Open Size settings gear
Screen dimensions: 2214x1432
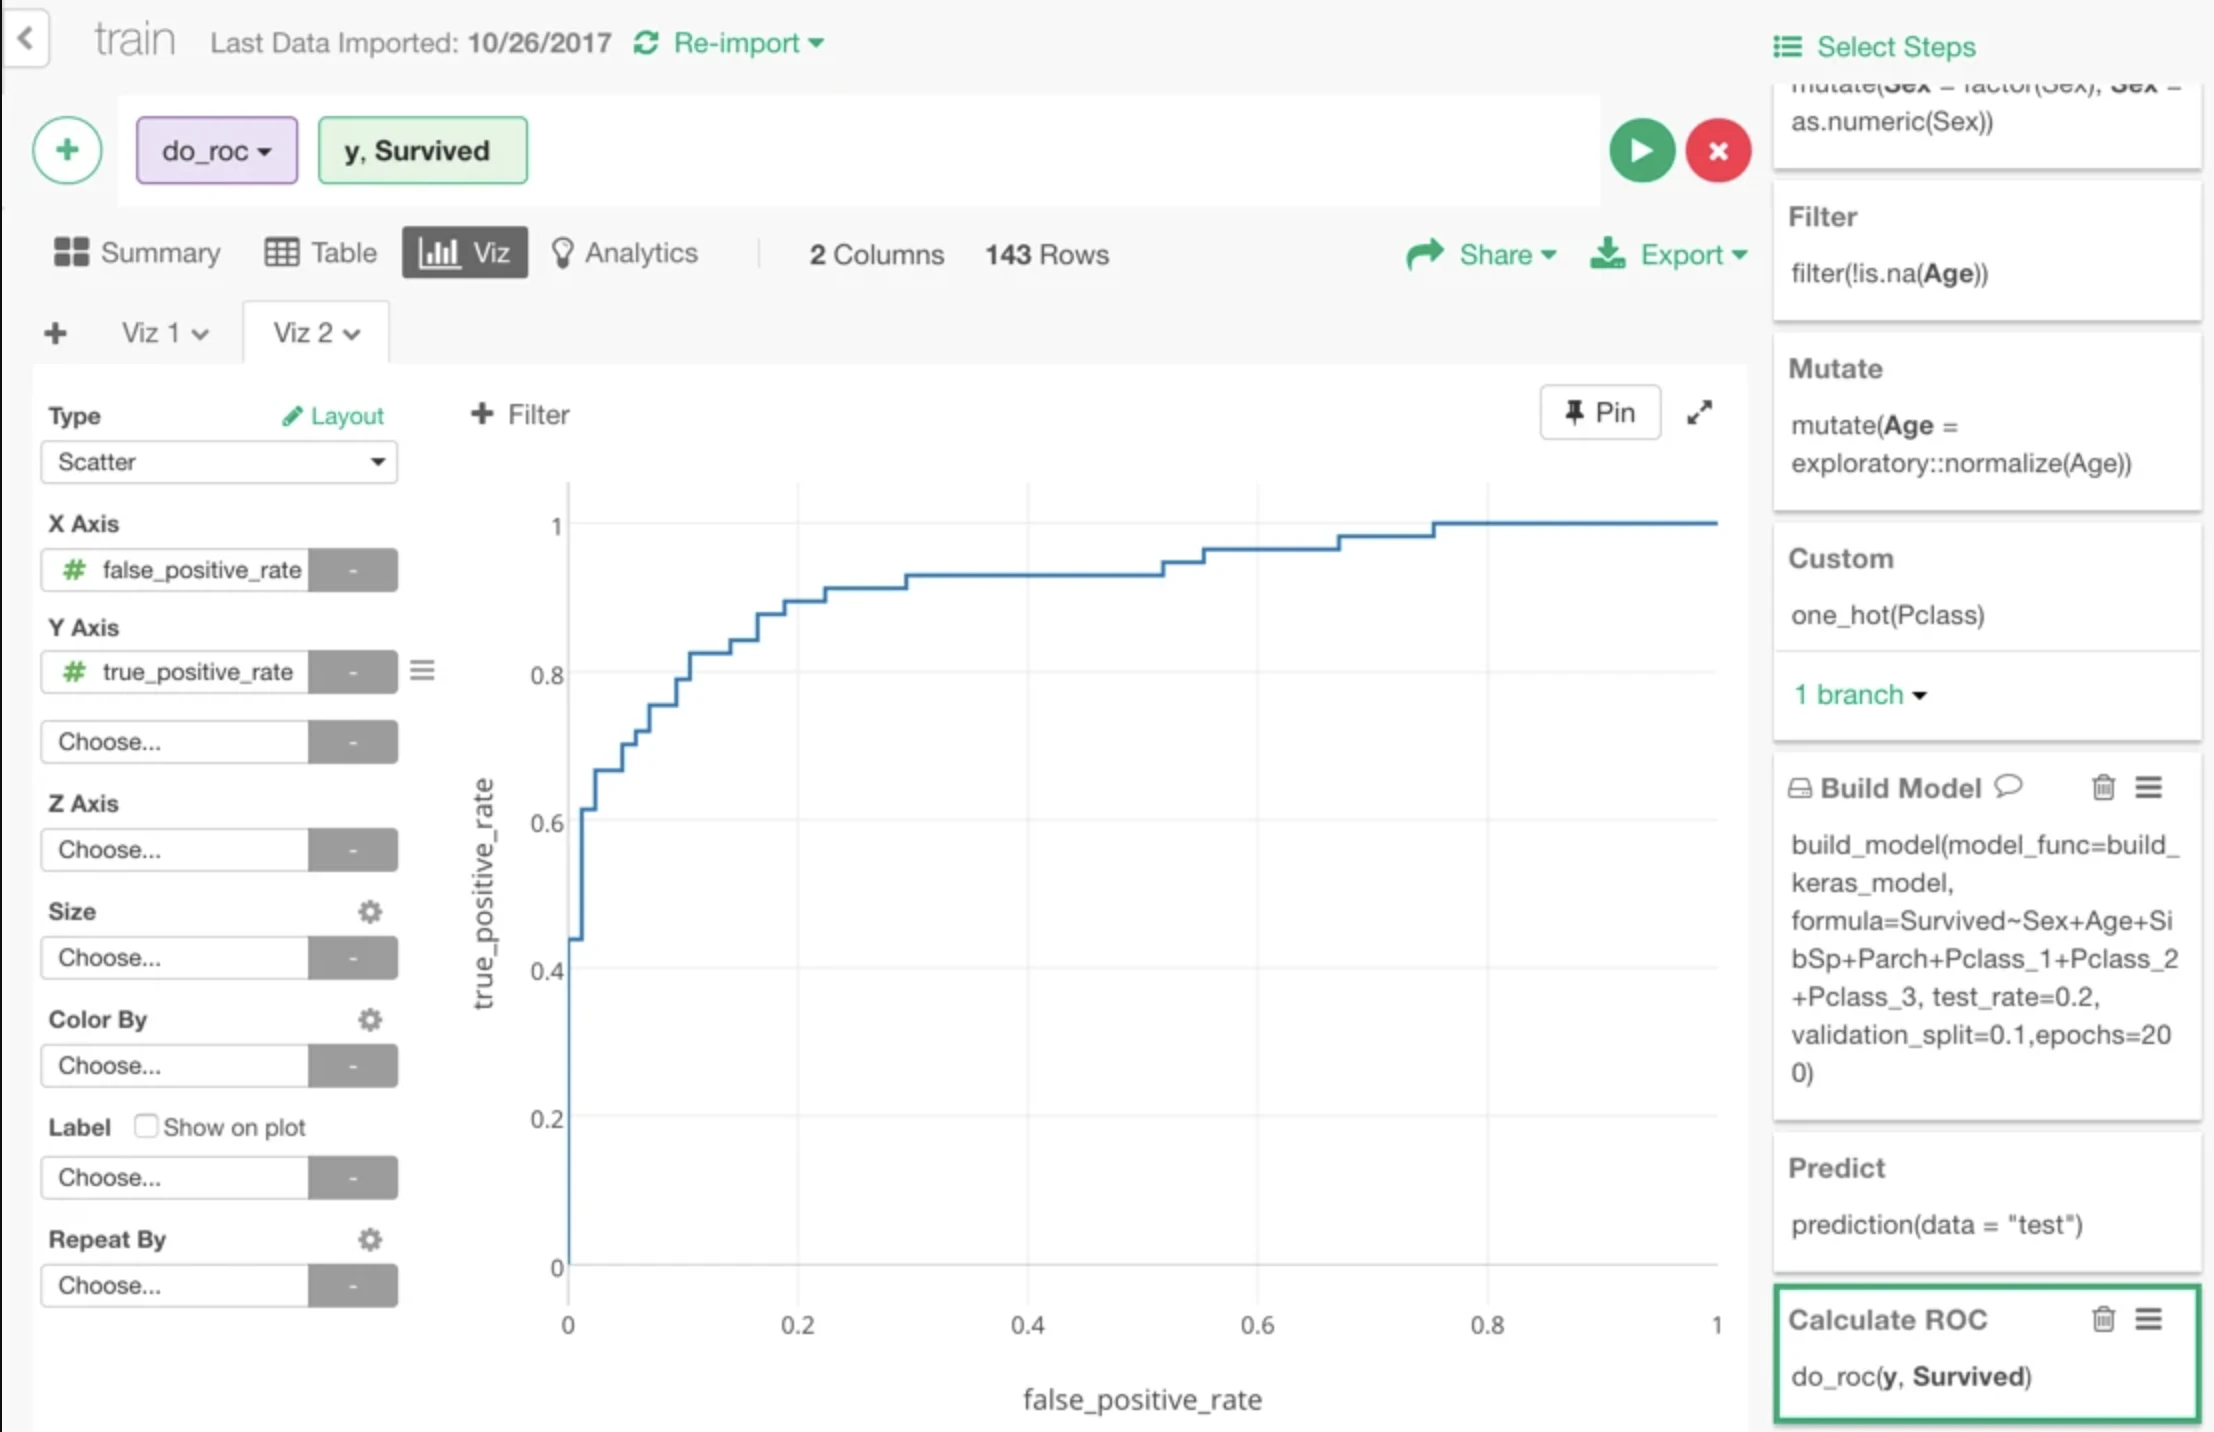(x=370, y=912)
